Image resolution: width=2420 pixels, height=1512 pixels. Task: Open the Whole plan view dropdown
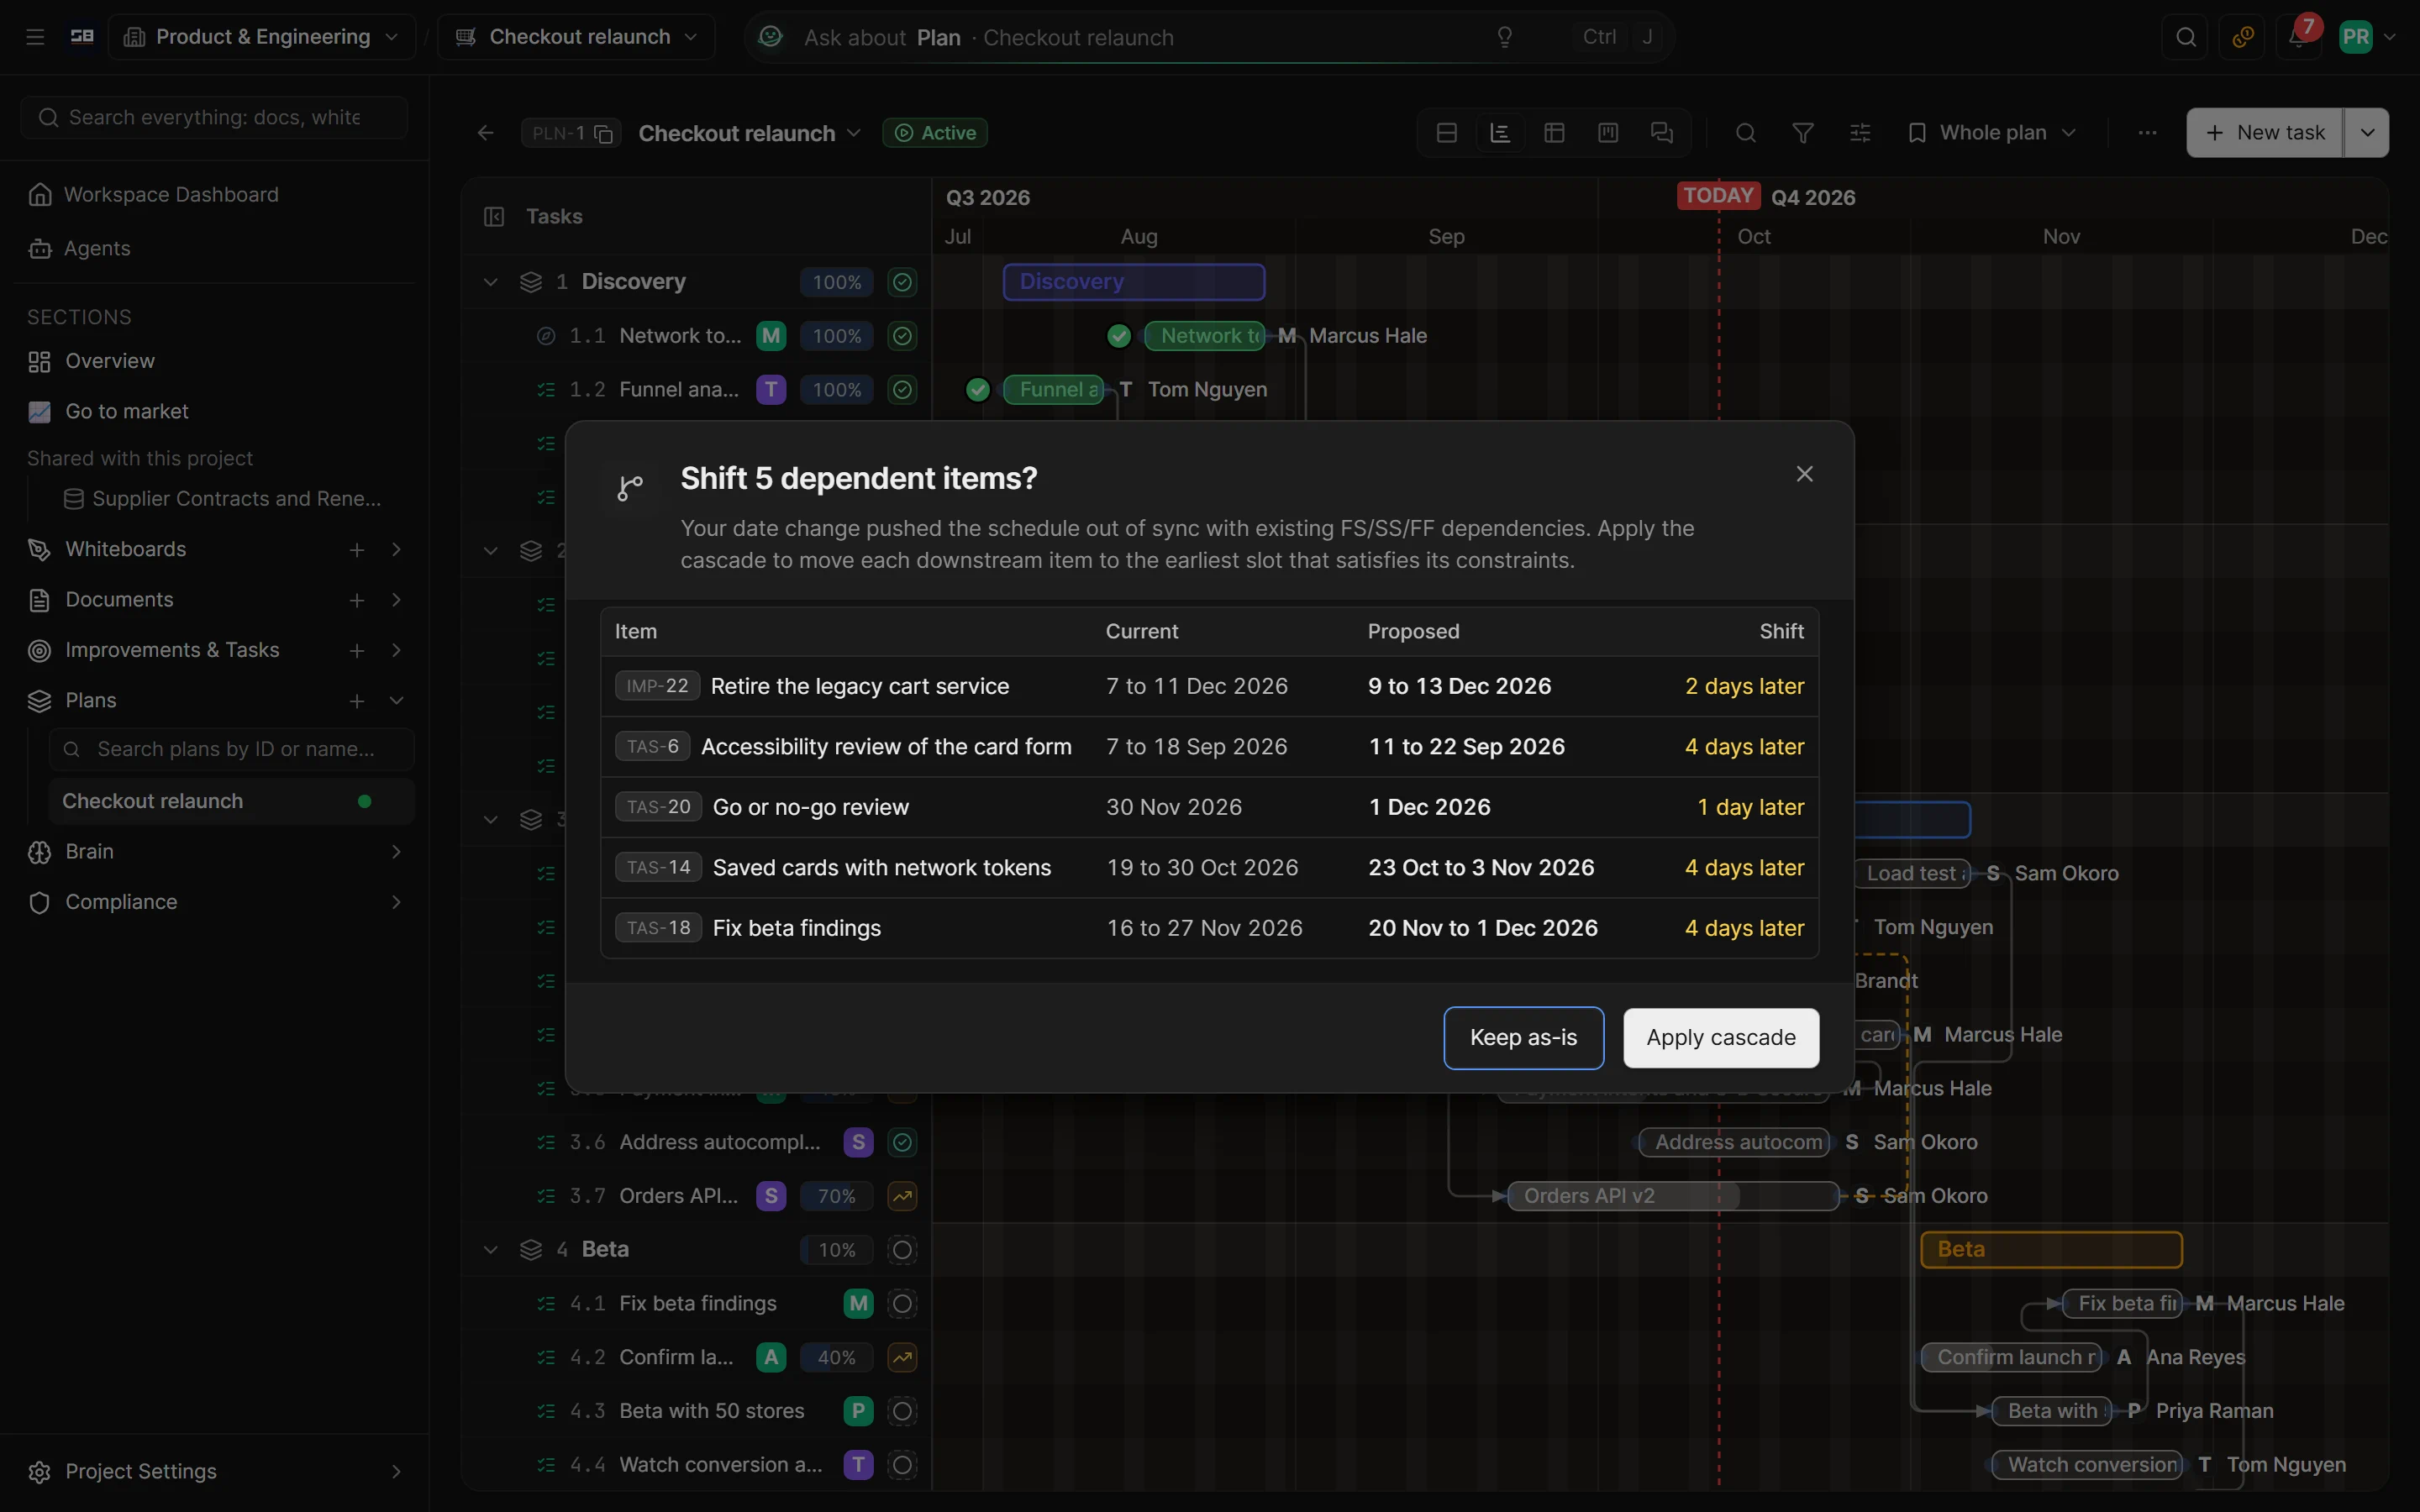click(1992, 133)
